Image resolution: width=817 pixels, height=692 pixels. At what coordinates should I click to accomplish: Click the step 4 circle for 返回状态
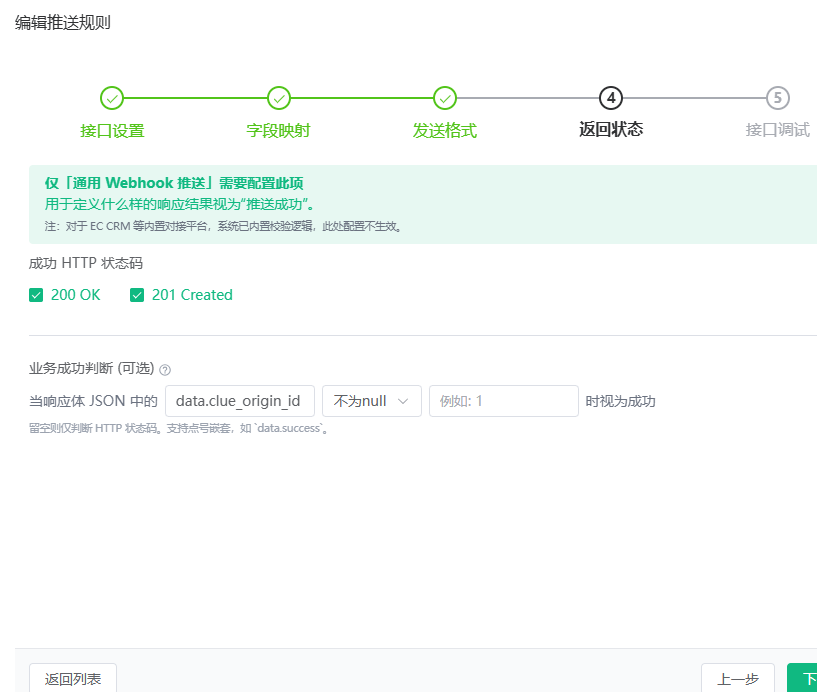tap(611, 98)
